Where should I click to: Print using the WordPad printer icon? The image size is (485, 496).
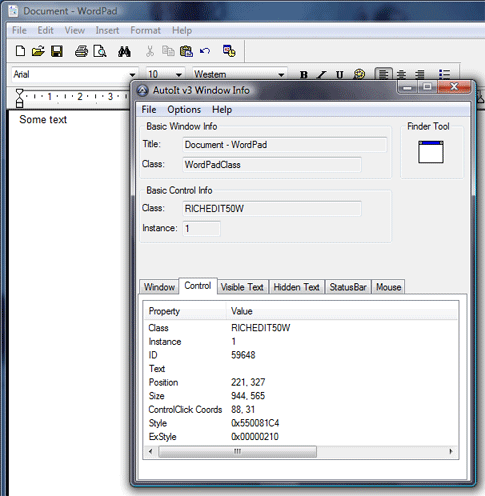click(81, 51)
